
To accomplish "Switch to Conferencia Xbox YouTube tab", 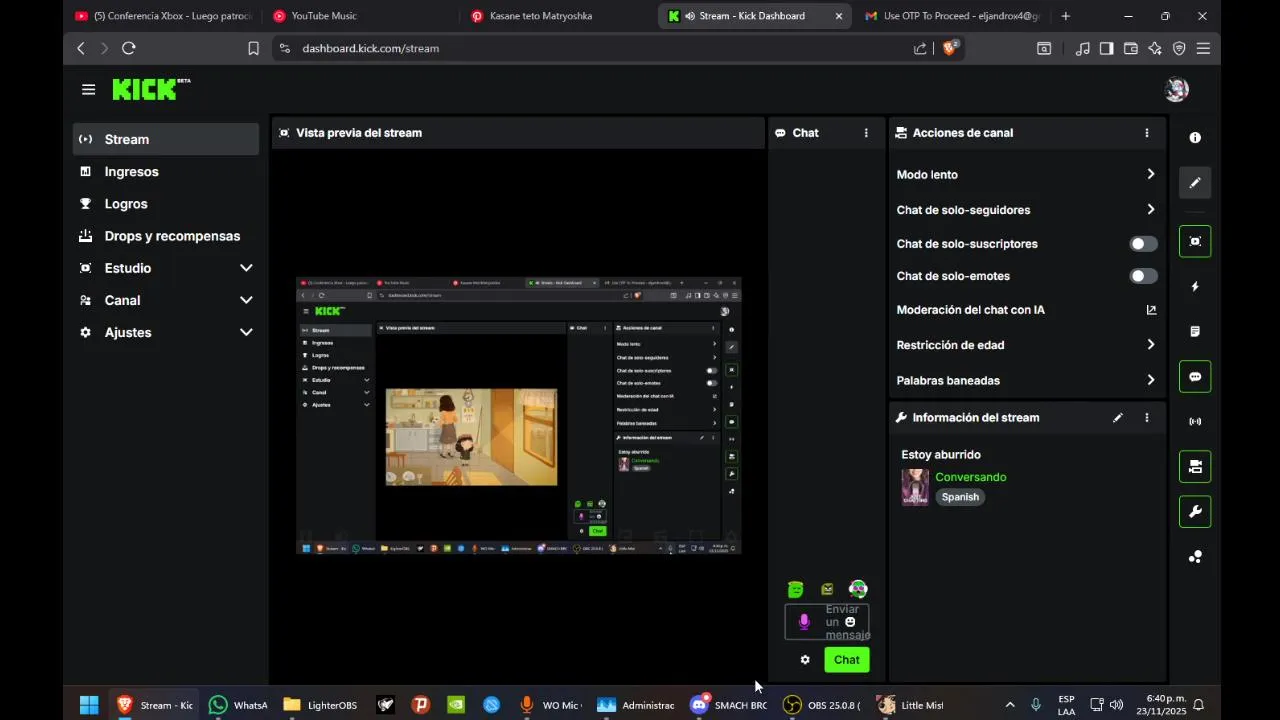I will click(163, 16).
